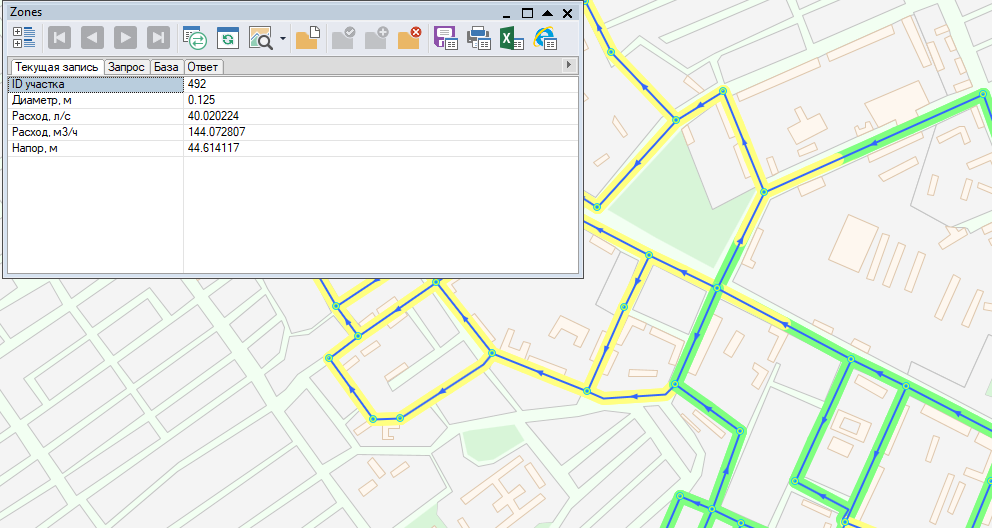Go to the first record
Viewport: 992px width, 528px height.
[x=59, y=39]
